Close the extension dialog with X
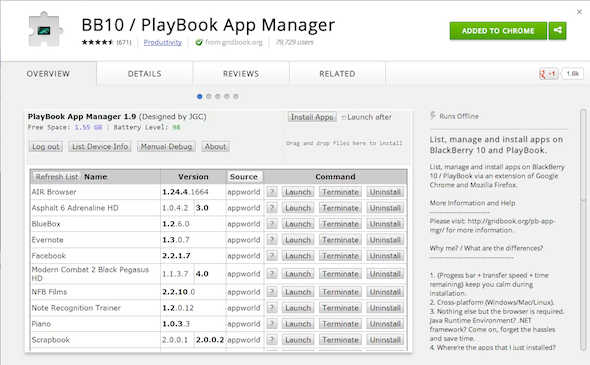Screen dimensions: 590x365 tap(579, 12)
